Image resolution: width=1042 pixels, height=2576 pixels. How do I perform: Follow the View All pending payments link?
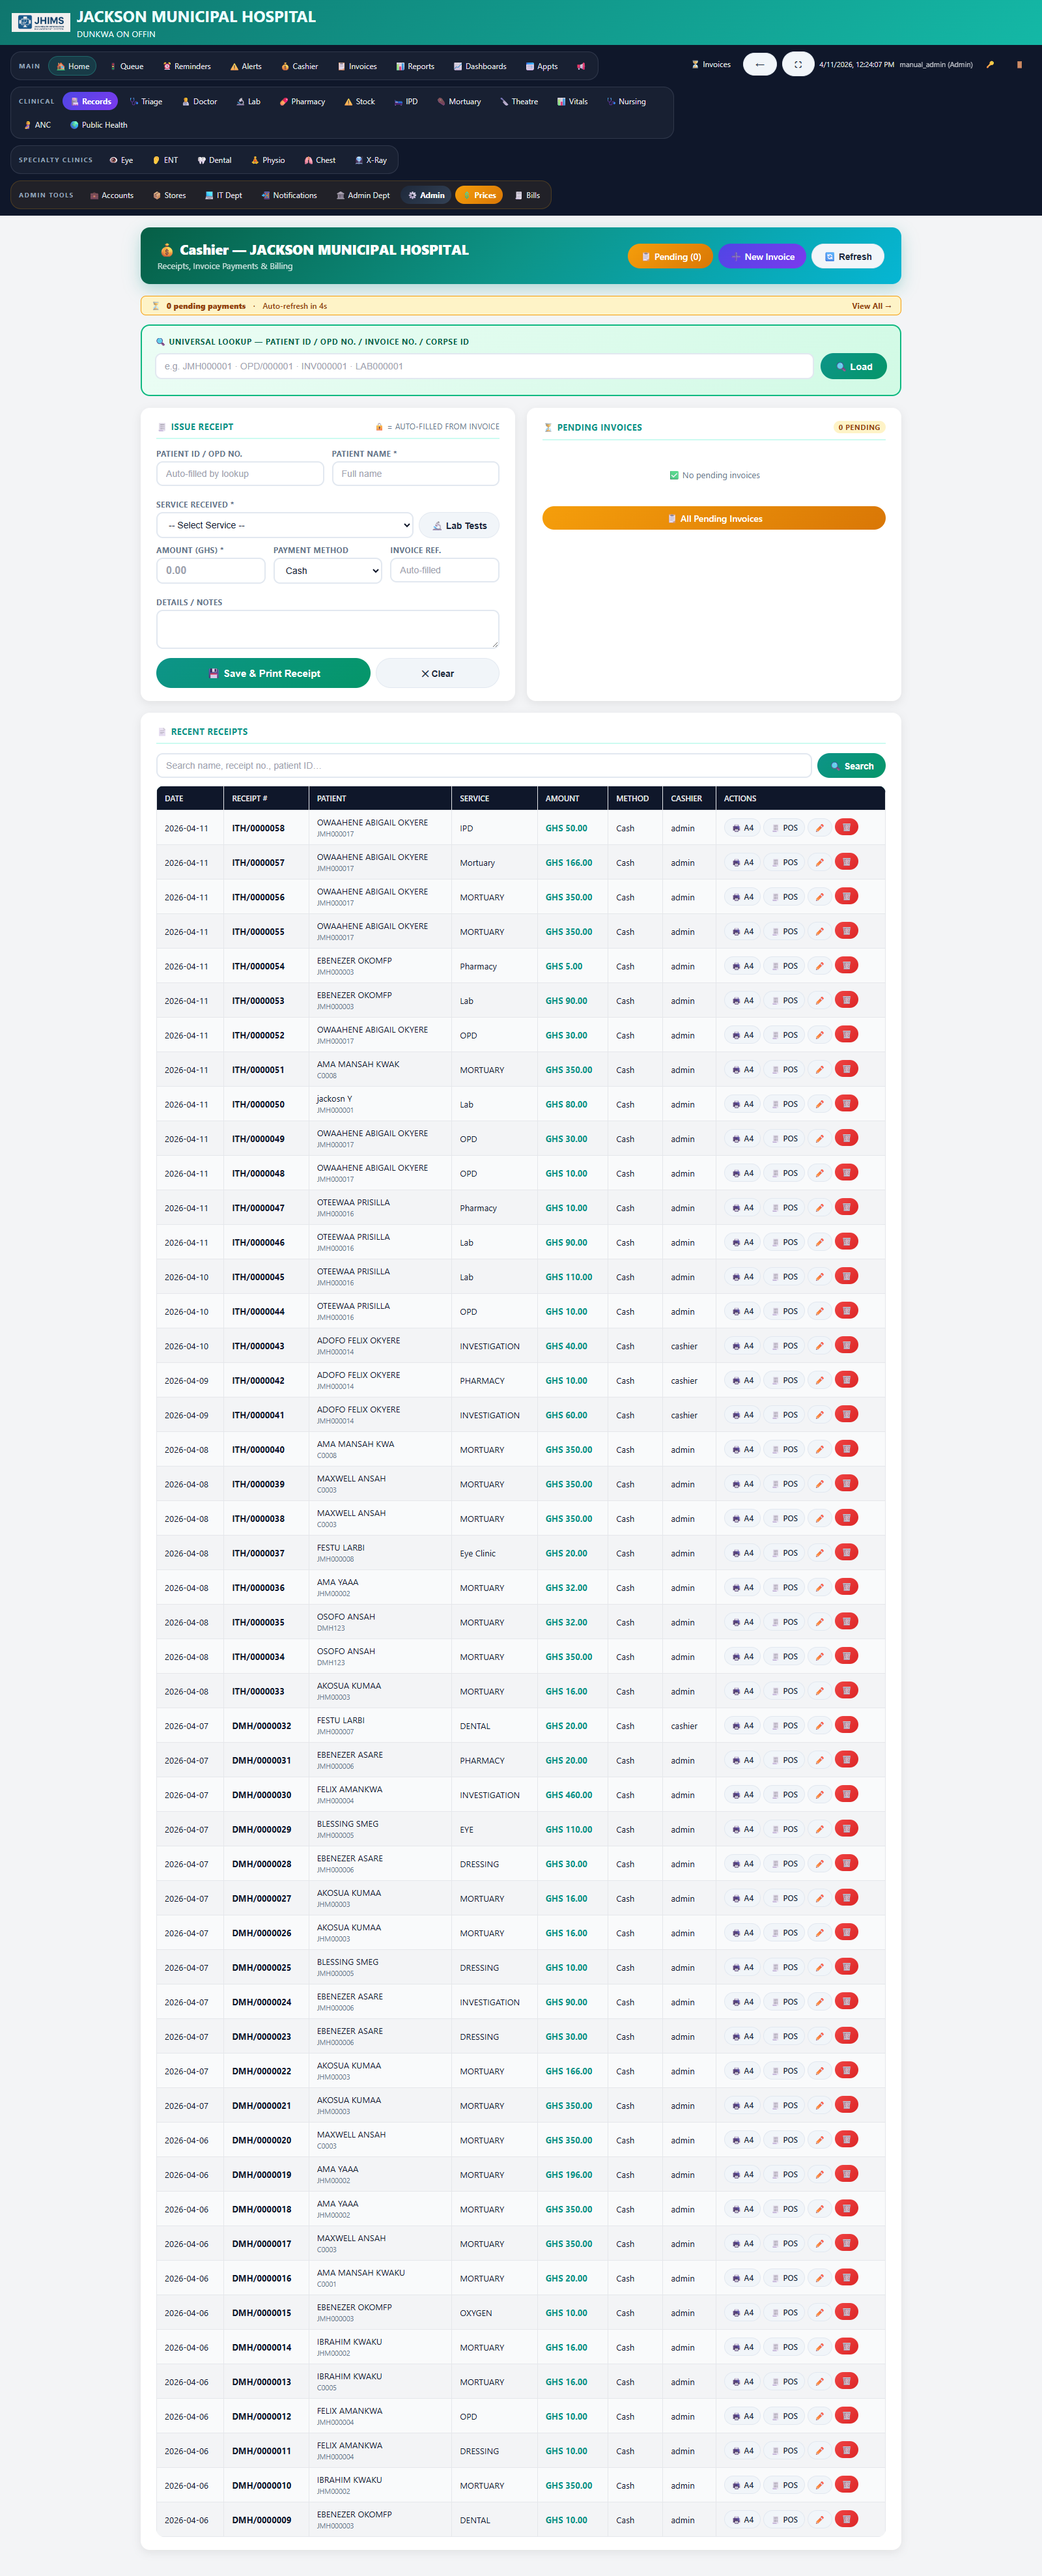tap(870, 306)
